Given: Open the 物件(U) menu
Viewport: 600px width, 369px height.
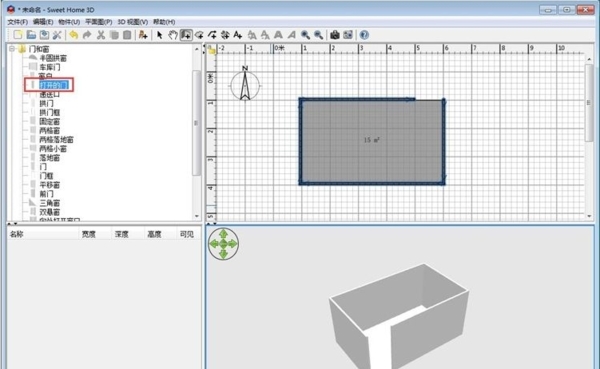Looking at the screenshot, I should [69, 22].
